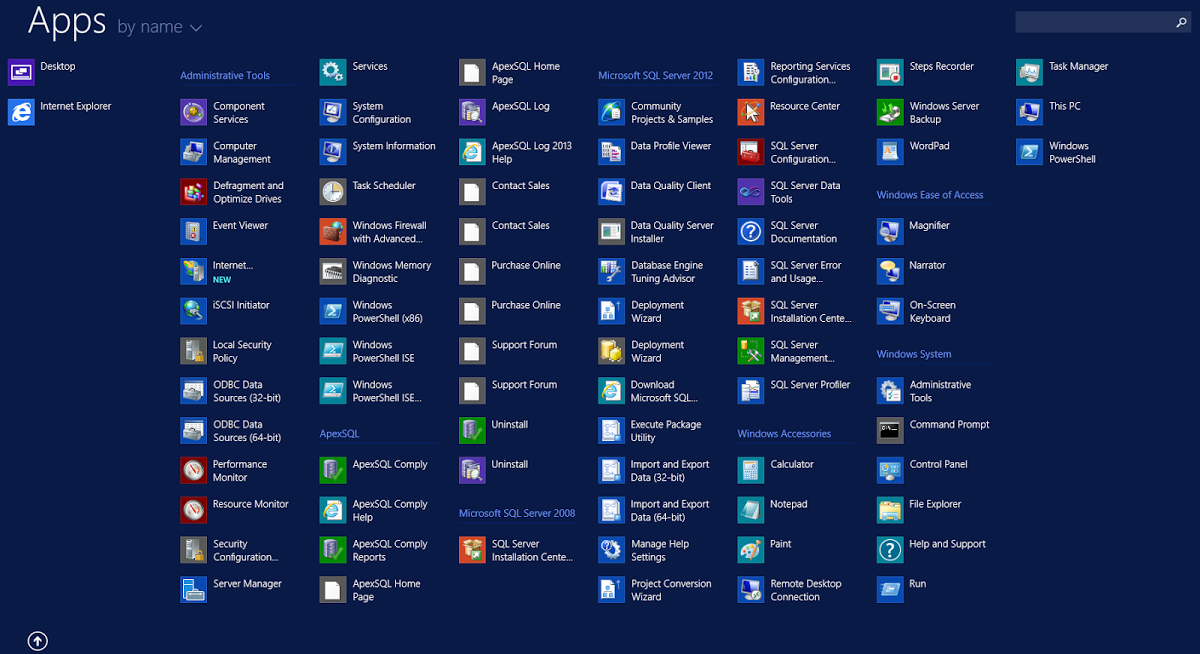Open Resource Center icon
This screenshot has width=1200, height=654.
[x=751, y=112]
